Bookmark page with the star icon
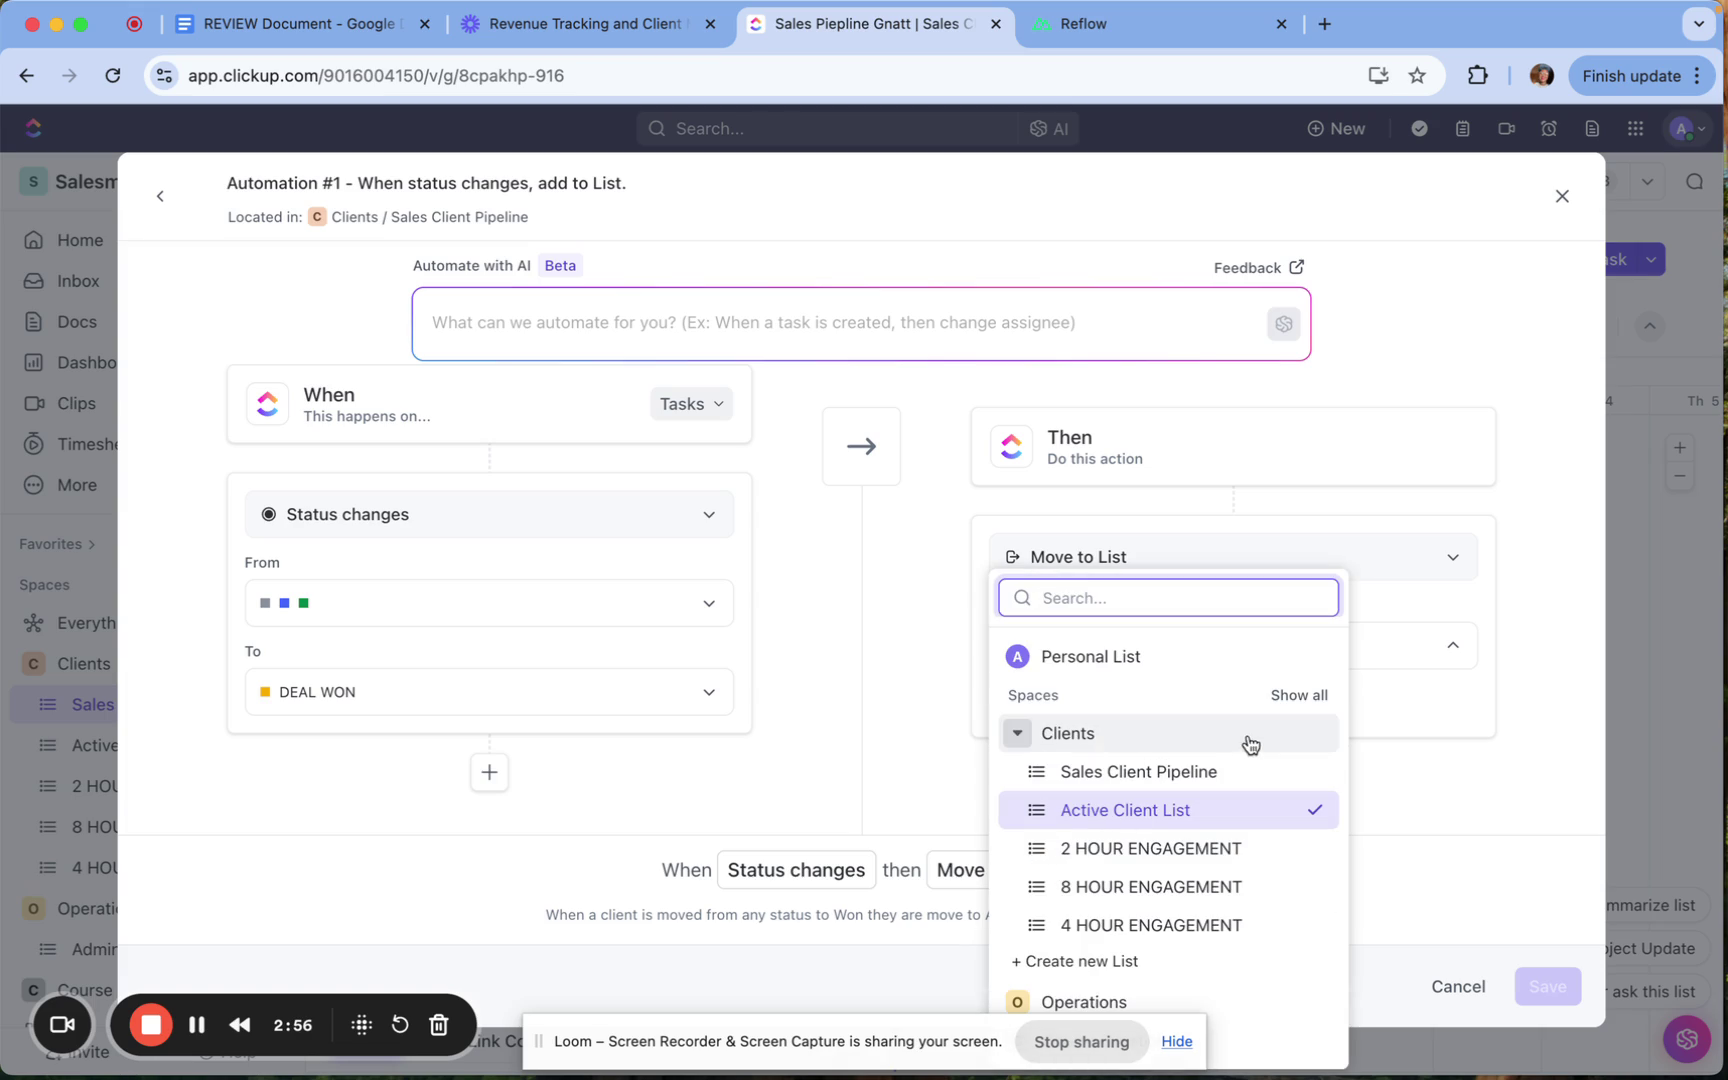 pos(1417,76)
